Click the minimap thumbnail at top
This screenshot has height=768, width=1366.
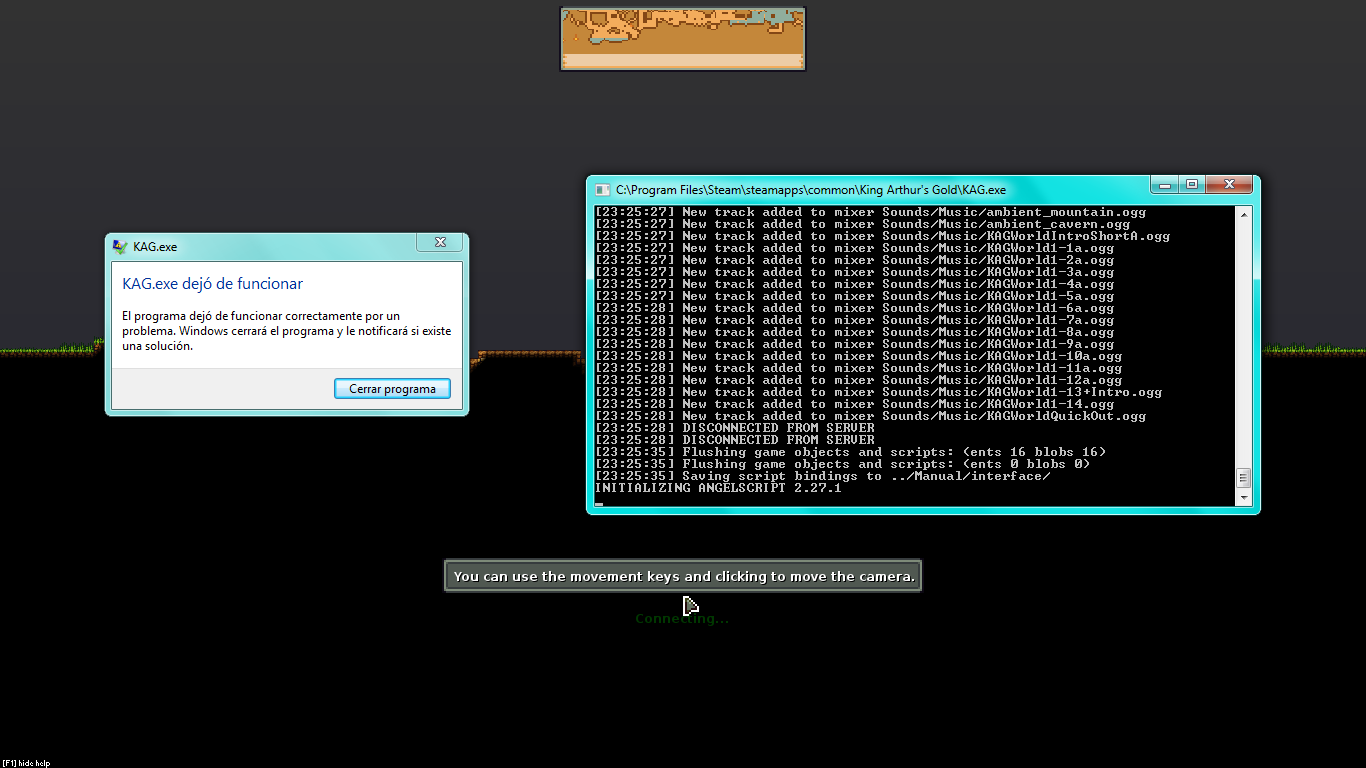pyautogui.click(x=683, y=39)
